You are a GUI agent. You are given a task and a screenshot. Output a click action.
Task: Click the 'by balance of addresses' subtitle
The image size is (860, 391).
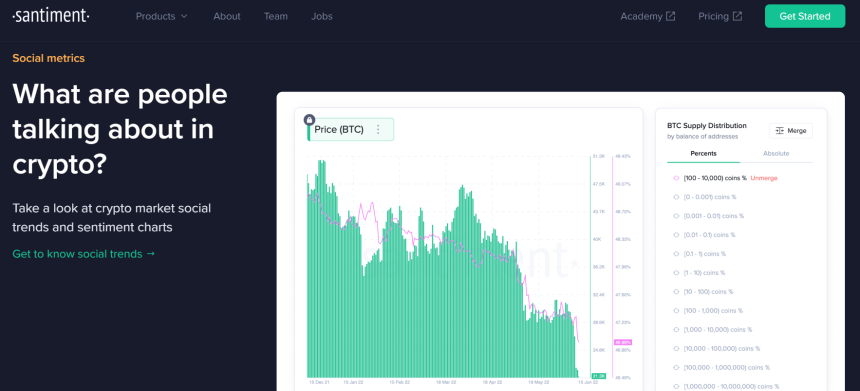(x=703, y=137)
